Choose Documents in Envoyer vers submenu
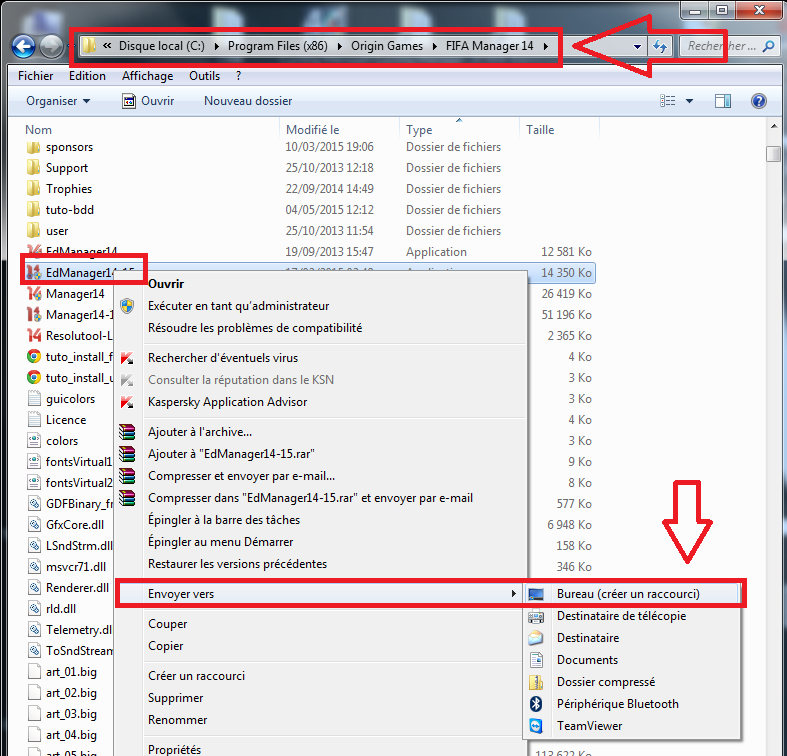The image size is (787, 756). pos(587,660)
